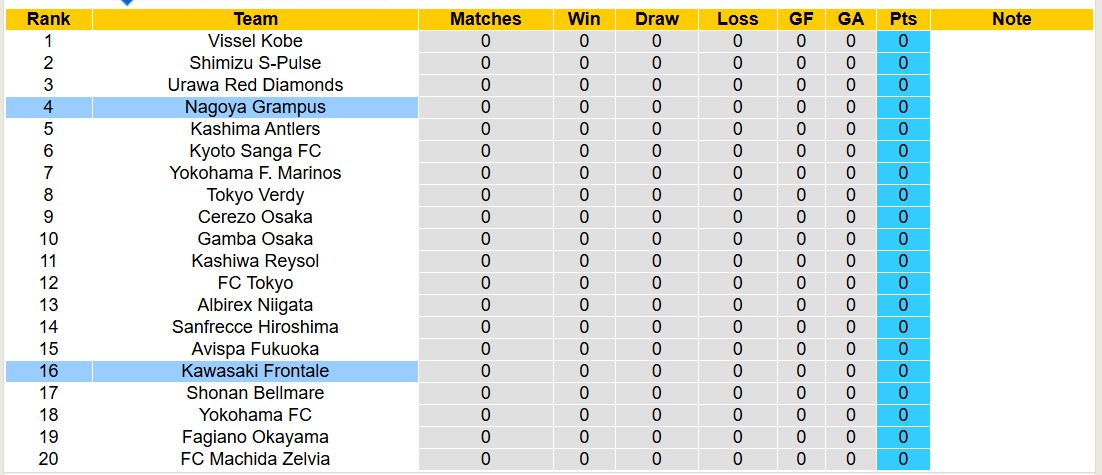Select the highlighted Nagoya Grampus row
The height and width of the screenshot is (475, 1102).
point(255,107)
